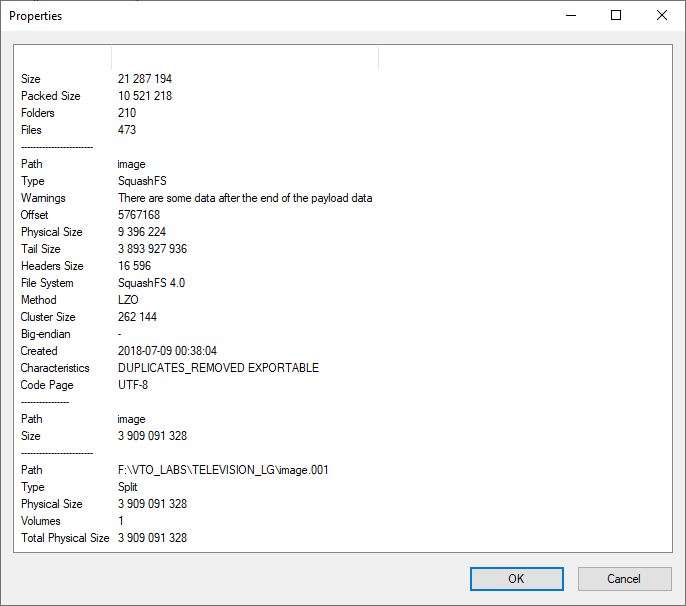Close the Properties dialog window
The height and width of the screenshot is (606, 686).
click(662, 15)
